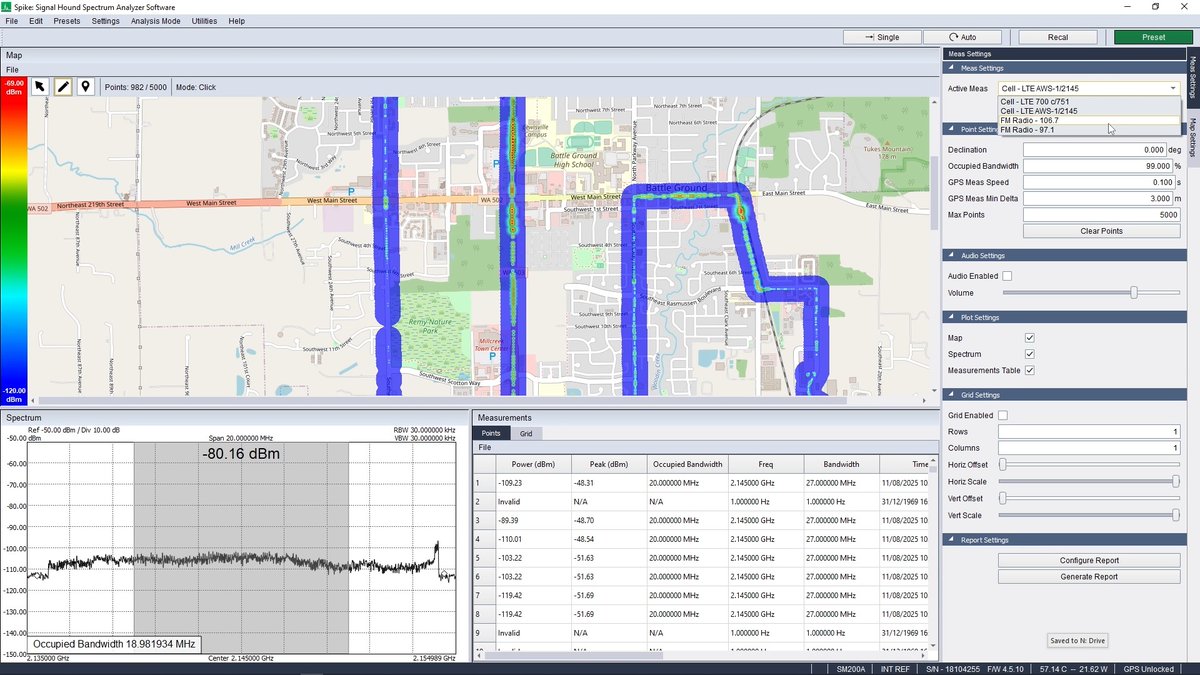
Task: Select the location pin marker tool
Action: pyautogui.click(x=86, y=86)
